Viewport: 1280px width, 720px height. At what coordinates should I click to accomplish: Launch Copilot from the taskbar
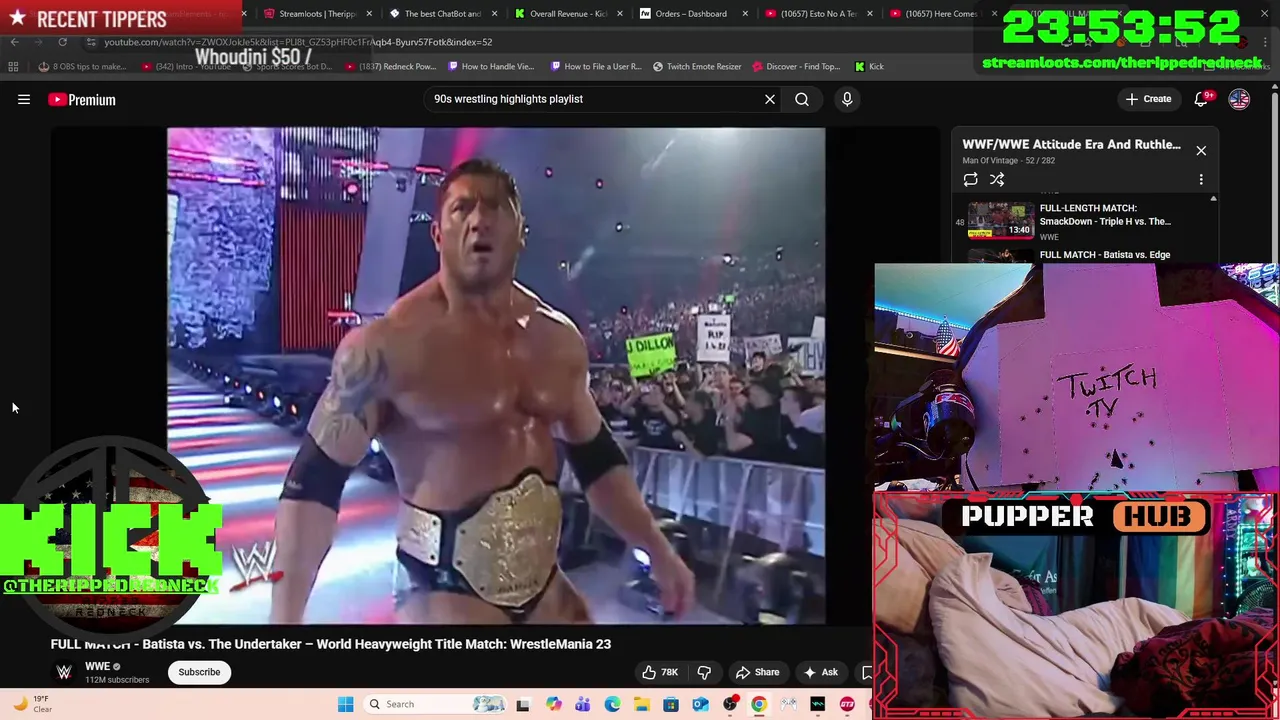553,704
